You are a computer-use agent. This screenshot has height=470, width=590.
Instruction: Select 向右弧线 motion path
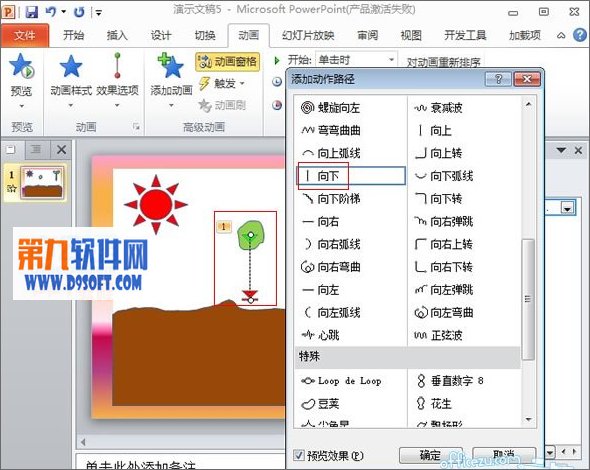click(x=331, y=244)
